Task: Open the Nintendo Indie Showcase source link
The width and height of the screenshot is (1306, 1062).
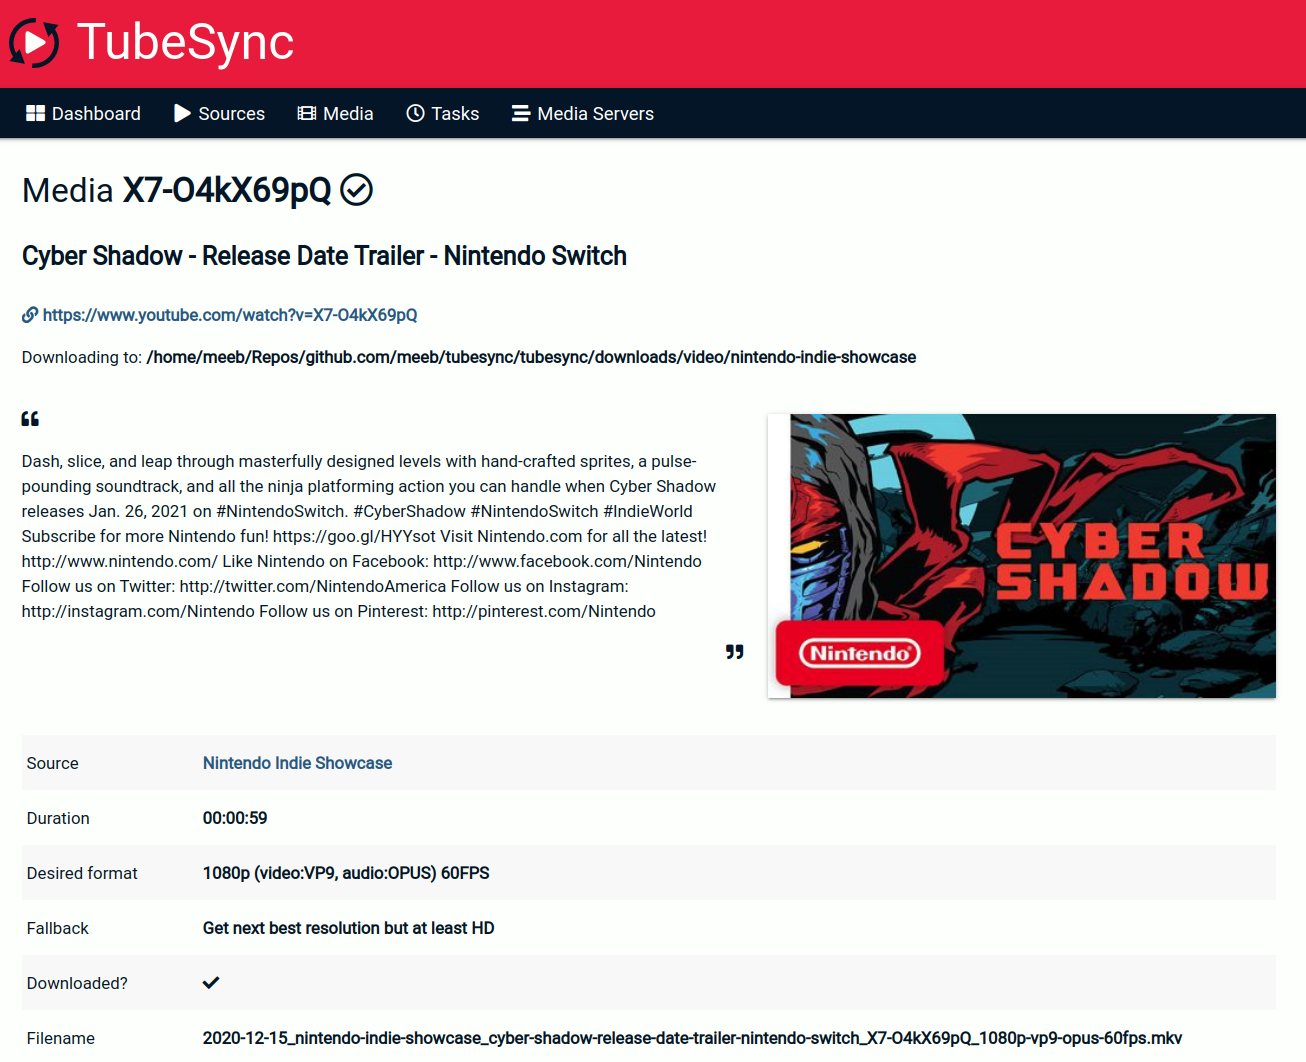Action: tap(297, 763)
